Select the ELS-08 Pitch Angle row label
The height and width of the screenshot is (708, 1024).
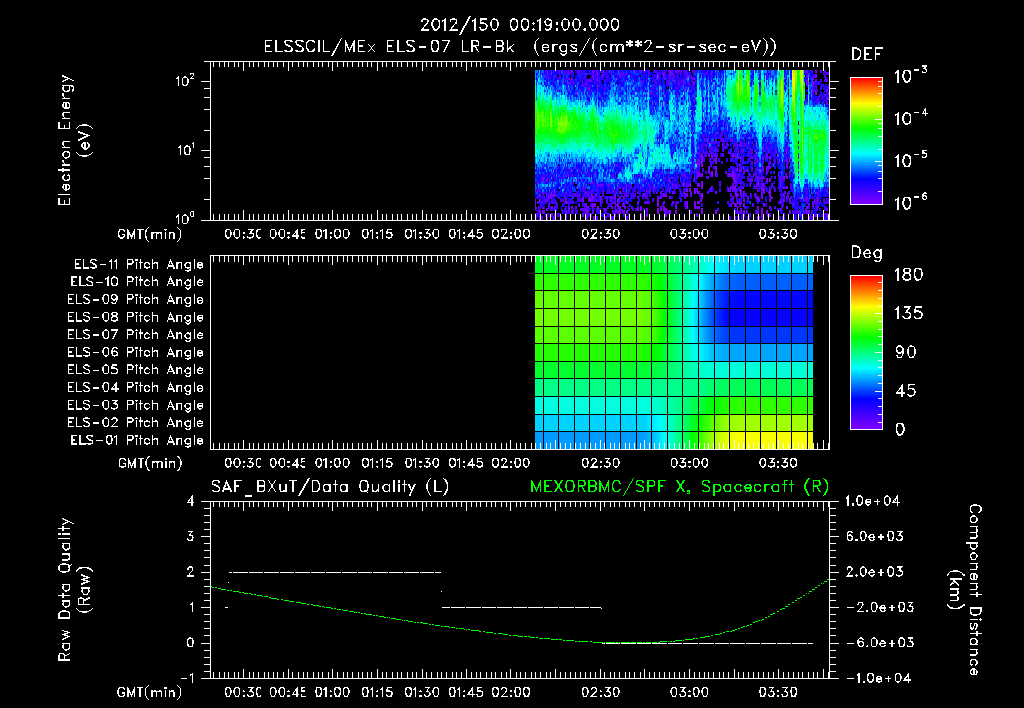135,317
